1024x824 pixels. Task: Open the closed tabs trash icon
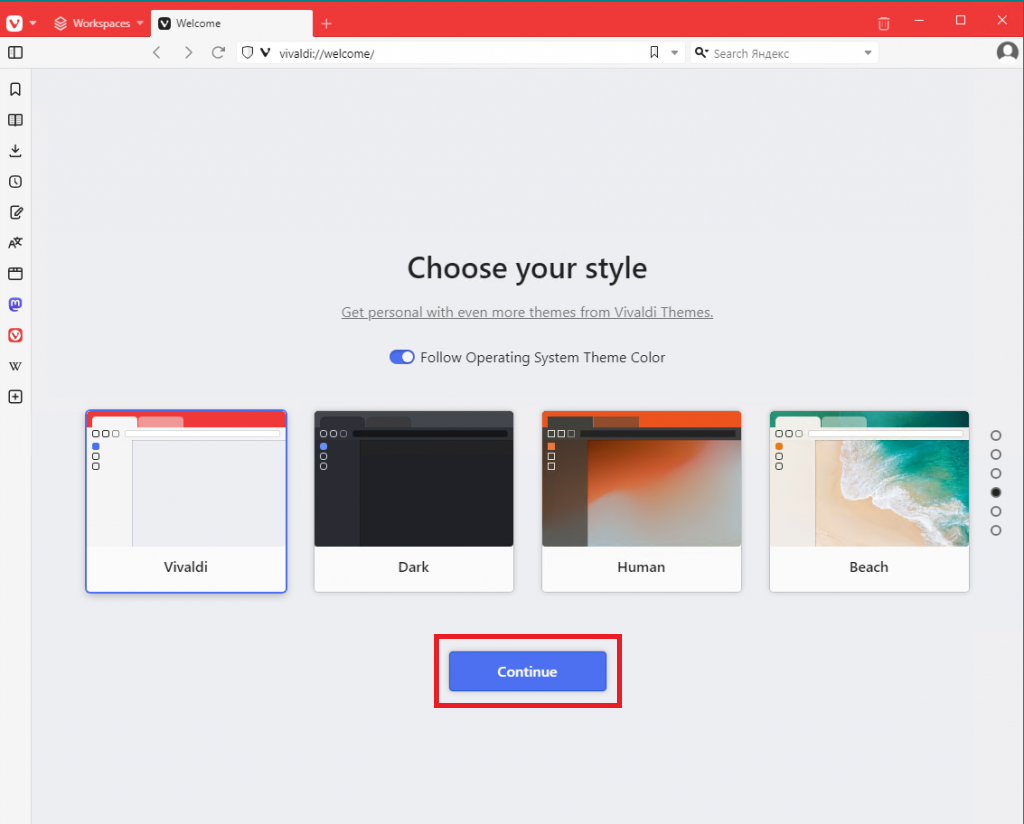coord(884,24)
